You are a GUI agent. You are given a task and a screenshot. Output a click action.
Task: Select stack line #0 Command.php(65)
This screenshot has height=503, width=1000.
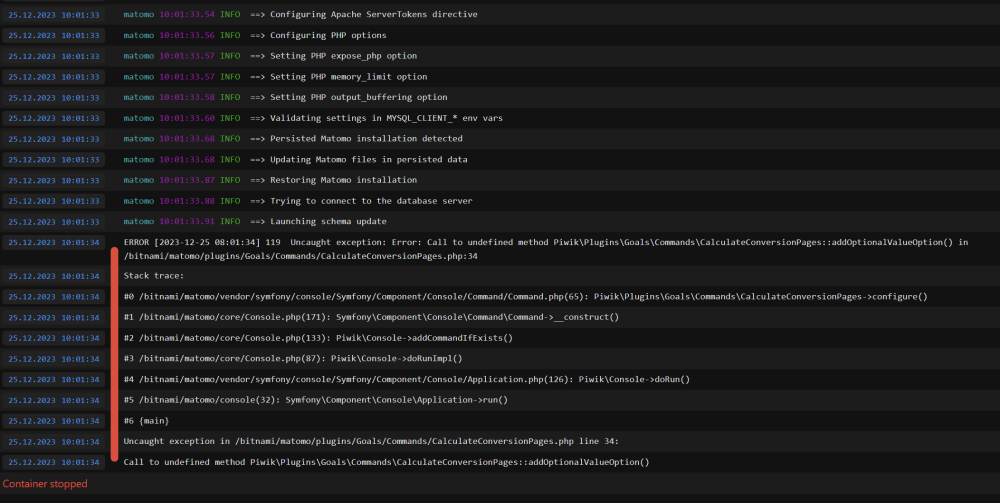point(526,296)
